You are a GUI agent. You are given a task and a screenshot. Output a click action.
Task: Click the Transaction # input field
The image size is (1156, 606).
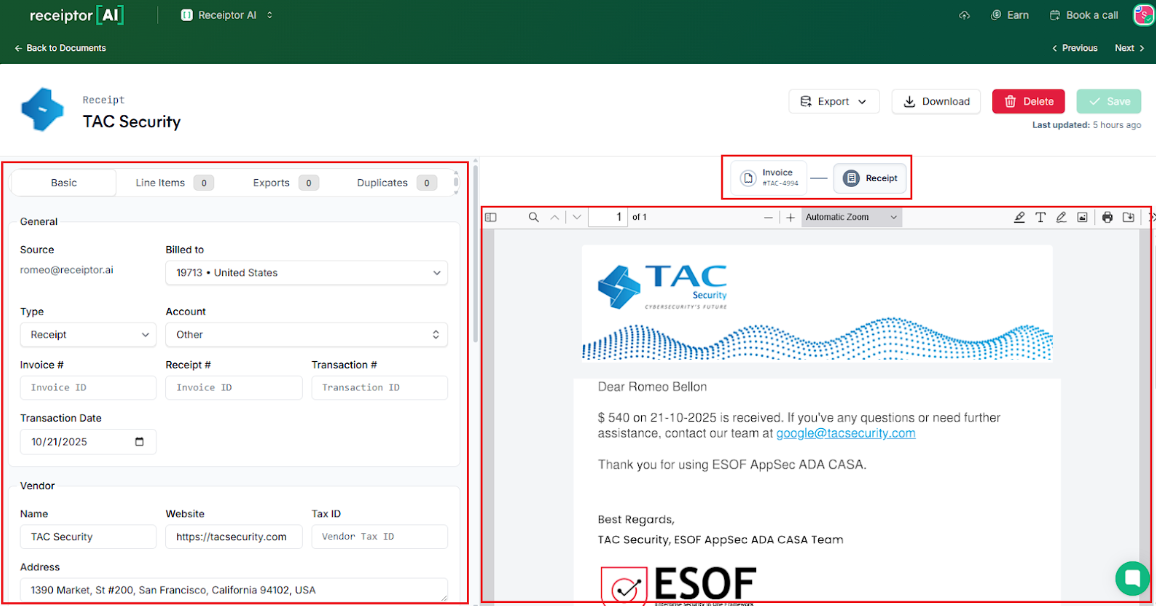tap(380, 388)
